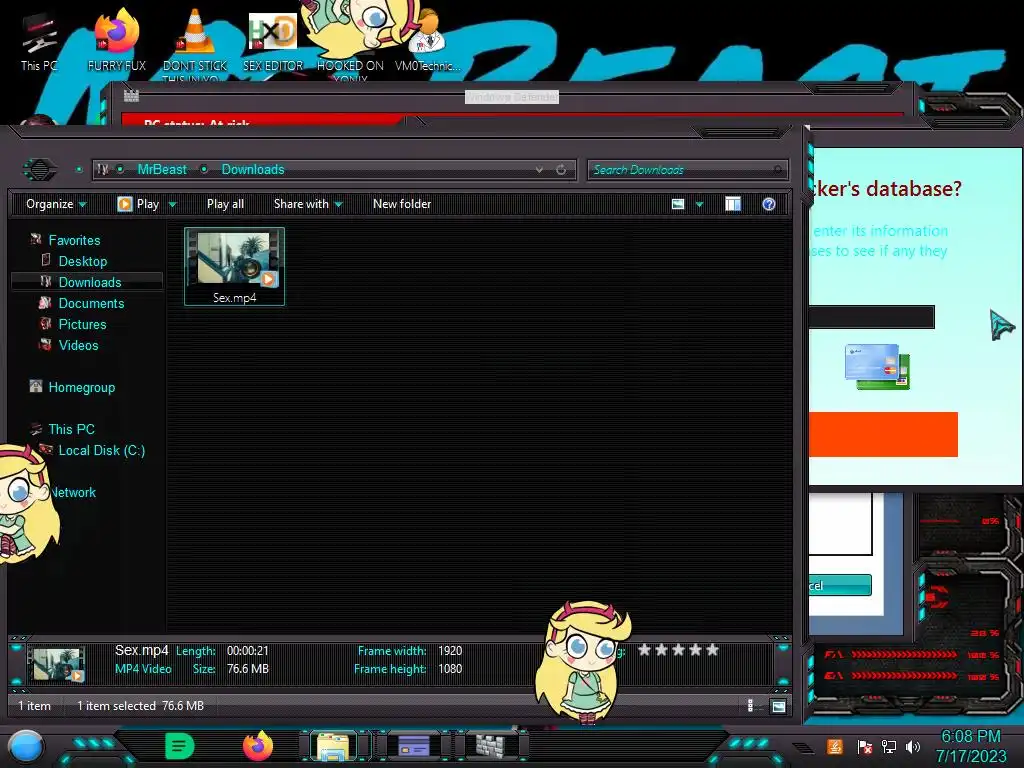Click Downloads in the address breadcrumb

coord(253,170)
